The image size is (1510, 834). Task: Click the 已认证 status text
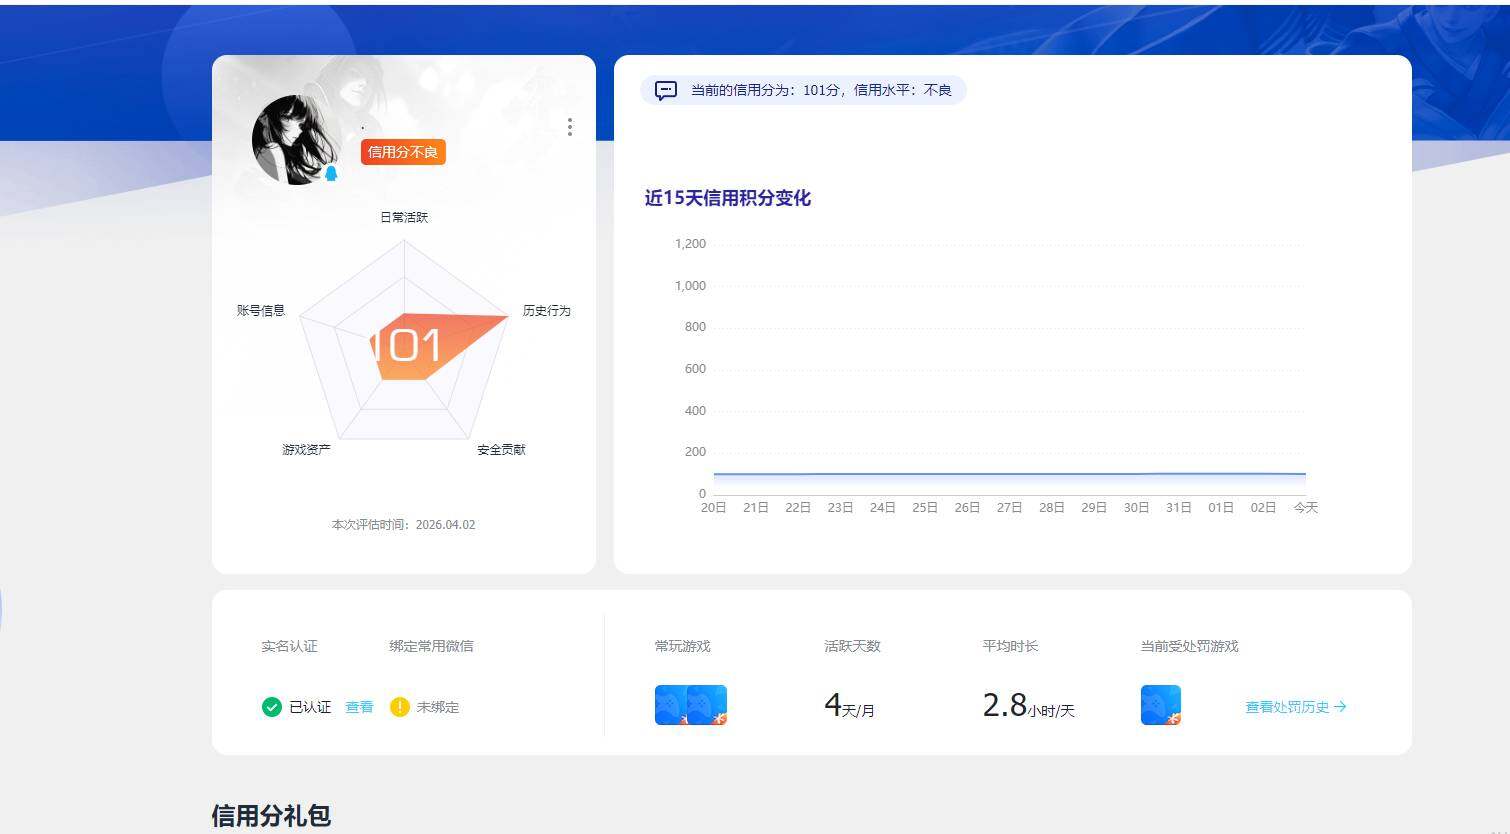pos(310,707)
